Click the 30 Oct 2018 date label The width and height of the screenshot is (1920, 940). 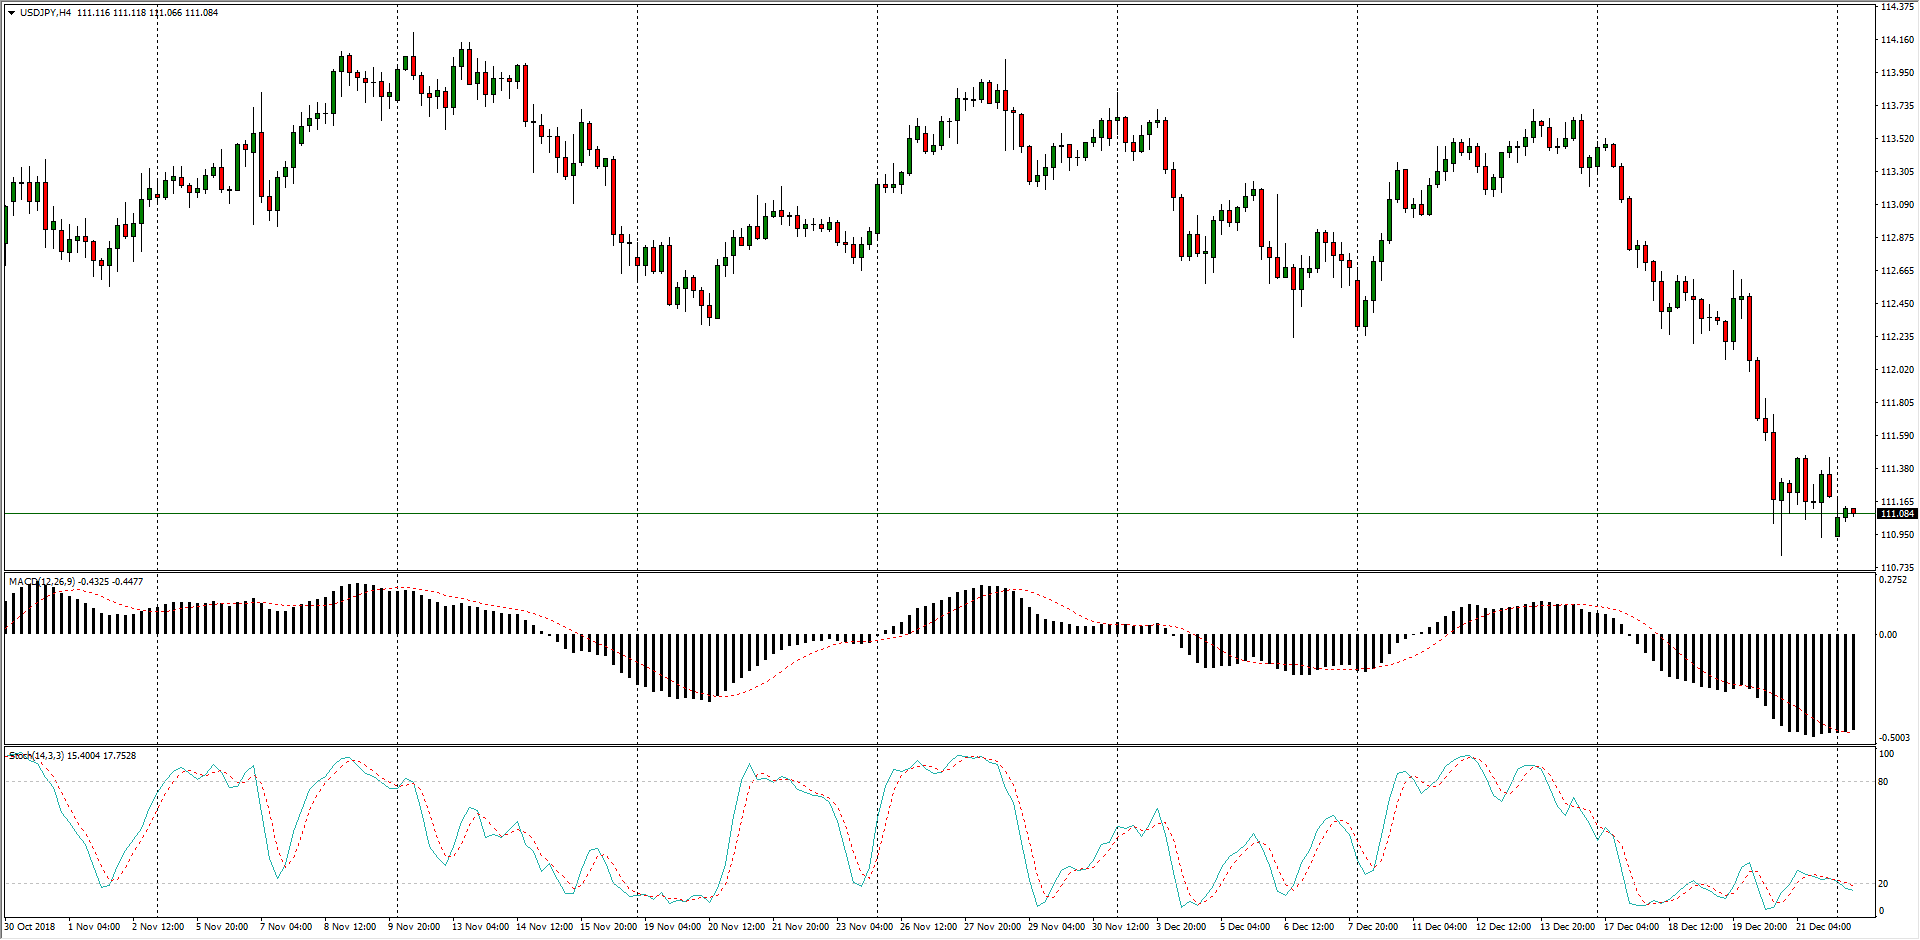click(x=30, y=927)
